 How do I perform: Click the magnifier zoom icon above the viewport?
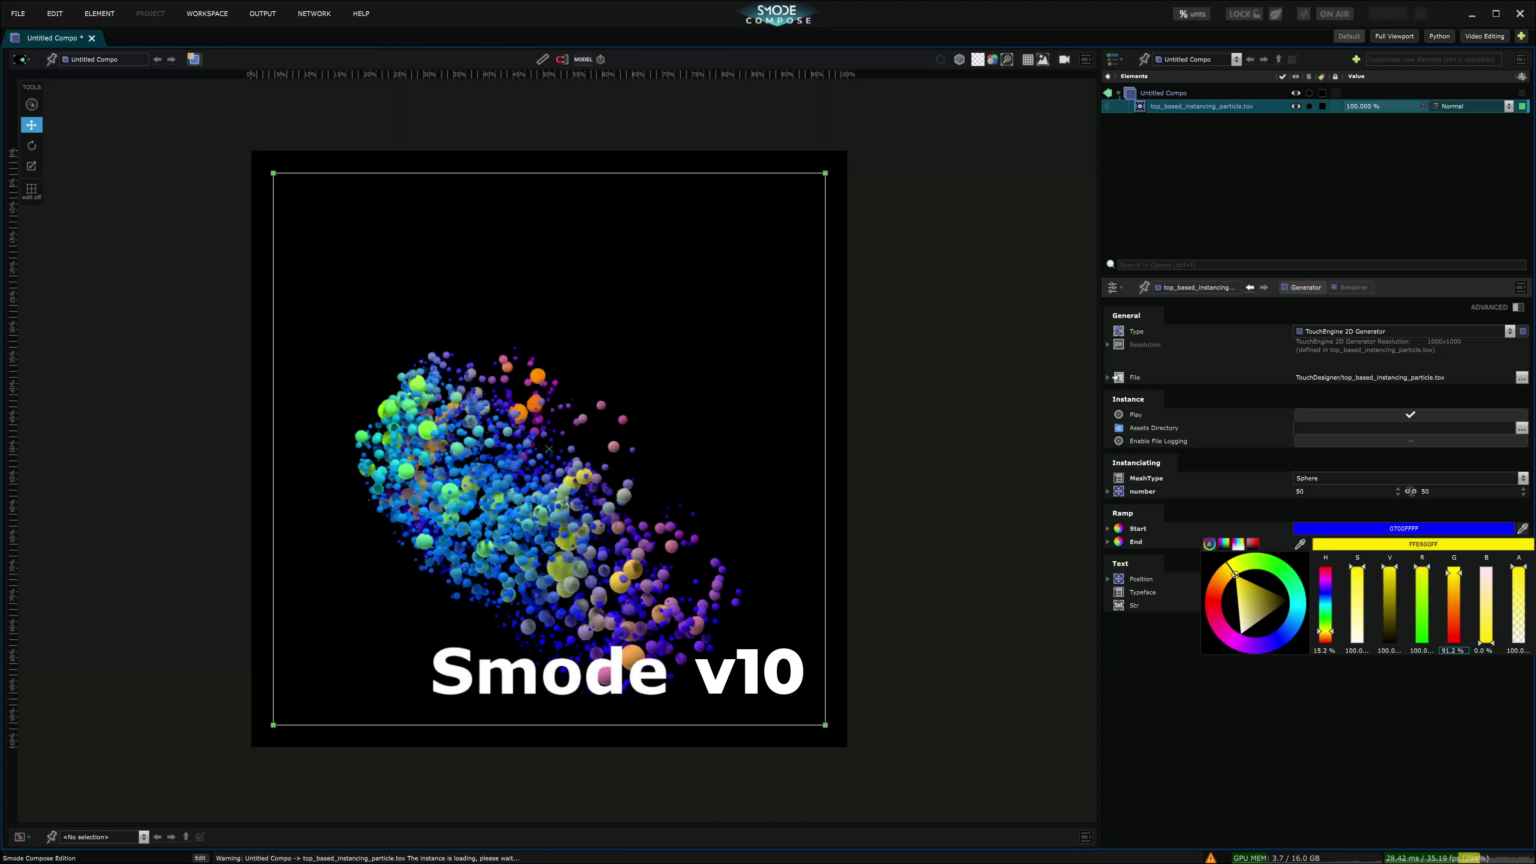(x=1007, y=59)
